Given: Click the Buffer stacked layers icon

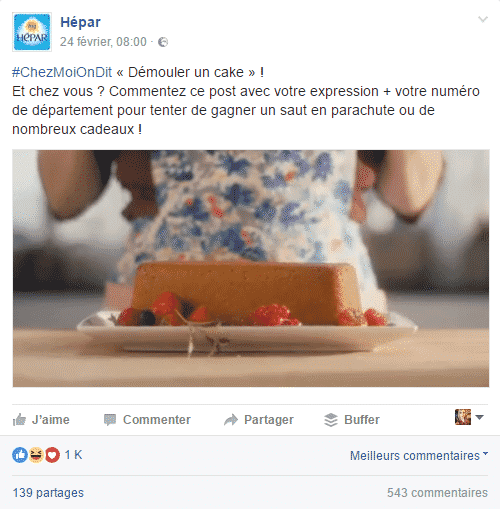Looking at the screenshot, I should [331, 420].
